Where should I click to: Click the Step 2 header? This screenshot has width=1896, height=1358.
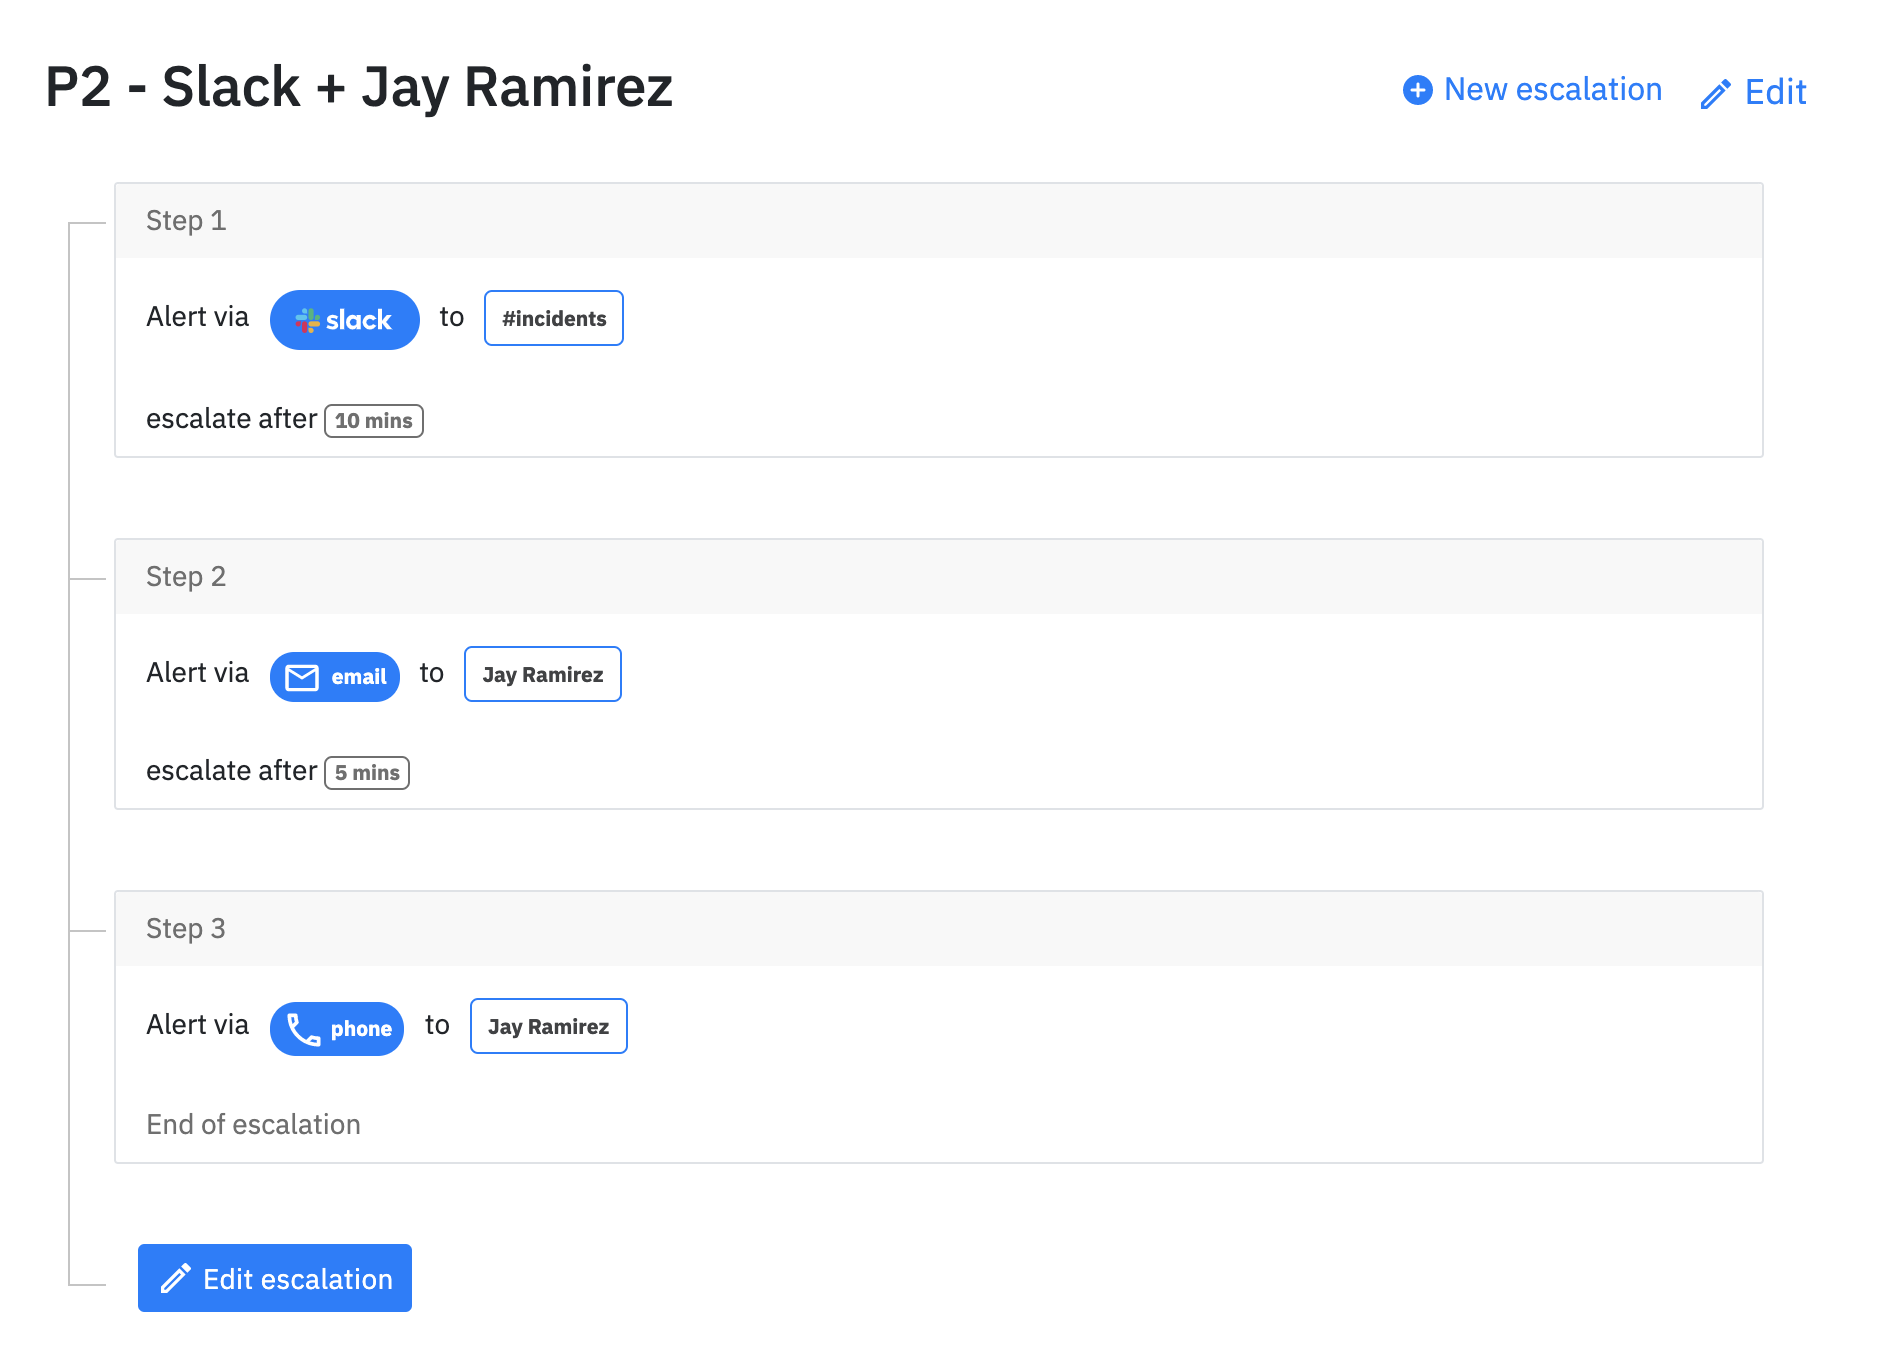point(939,577)
